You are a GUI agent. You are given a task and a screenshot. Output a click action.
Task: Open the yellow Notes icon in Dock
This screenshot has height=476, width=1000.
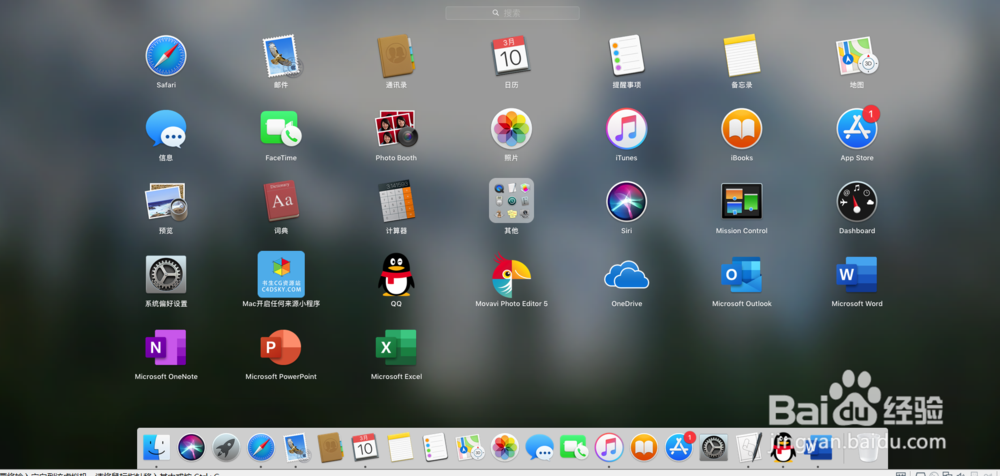pyautogui.click(x=401, y=448)
